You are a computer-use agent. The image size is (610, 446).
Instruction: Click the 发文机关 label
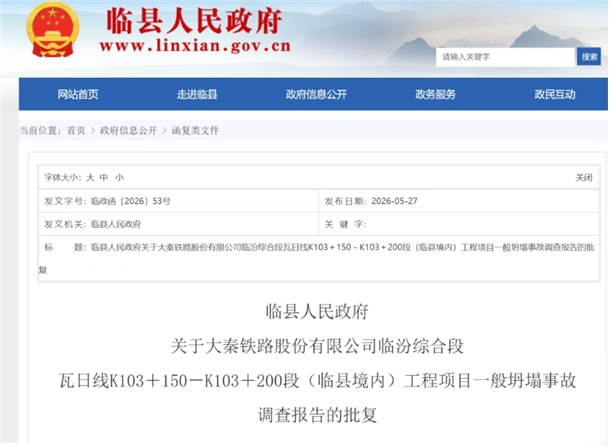point(66,224)
